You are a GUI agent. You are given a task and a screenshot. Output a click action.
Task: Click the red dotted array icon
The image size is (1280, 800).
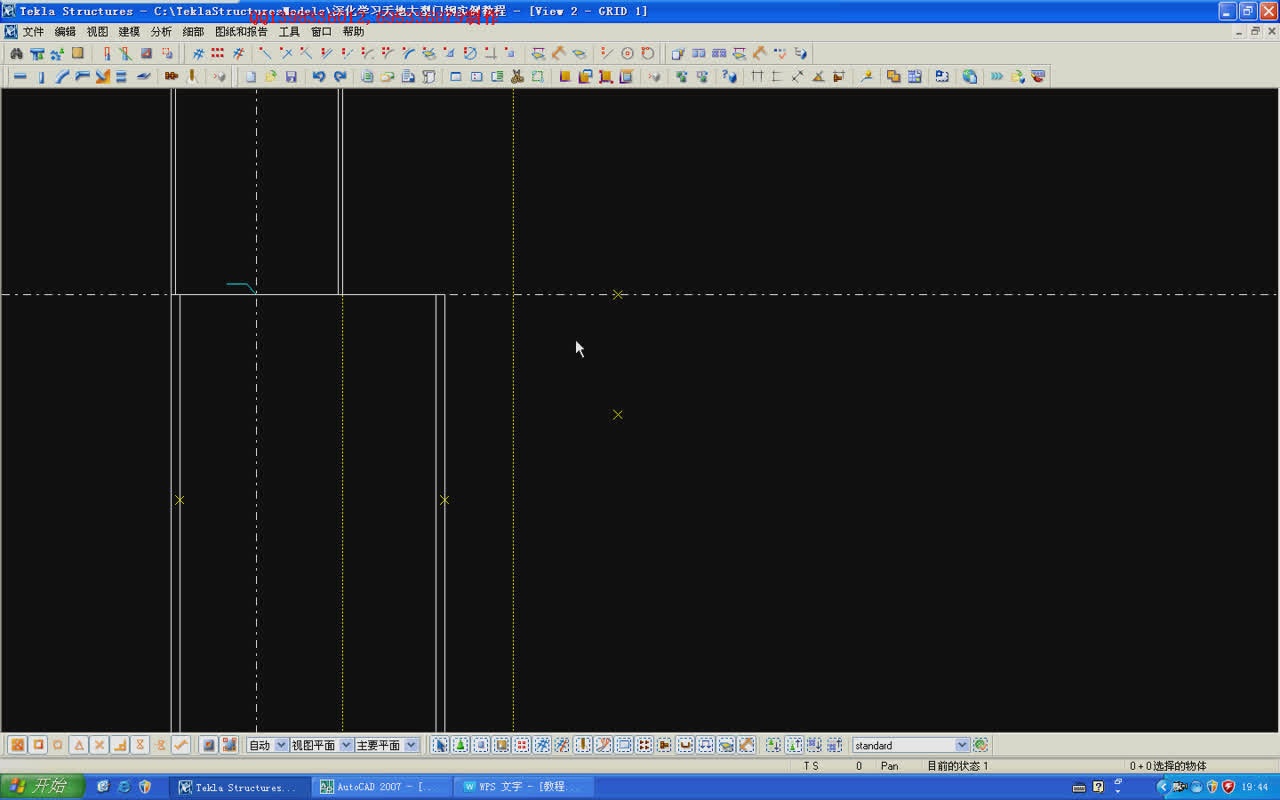(x=217, y=53)
